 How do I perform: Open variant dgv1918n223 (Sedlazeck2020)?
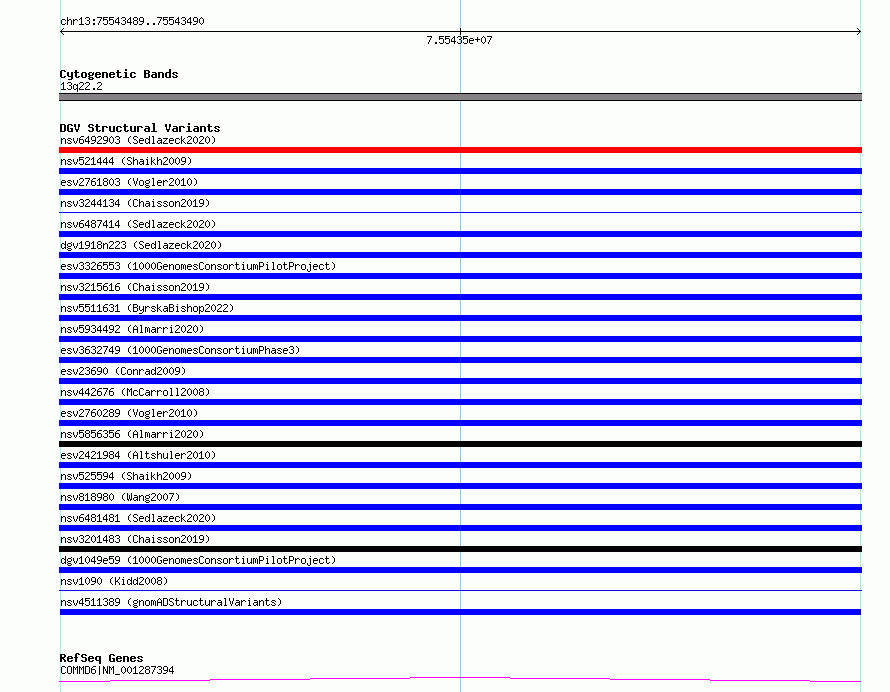(141, 245)
